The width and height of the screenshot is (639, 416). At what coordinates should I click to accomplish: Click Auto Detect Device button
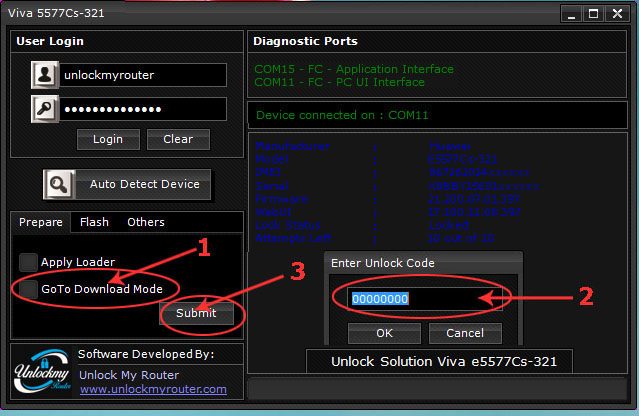(127, 185)
